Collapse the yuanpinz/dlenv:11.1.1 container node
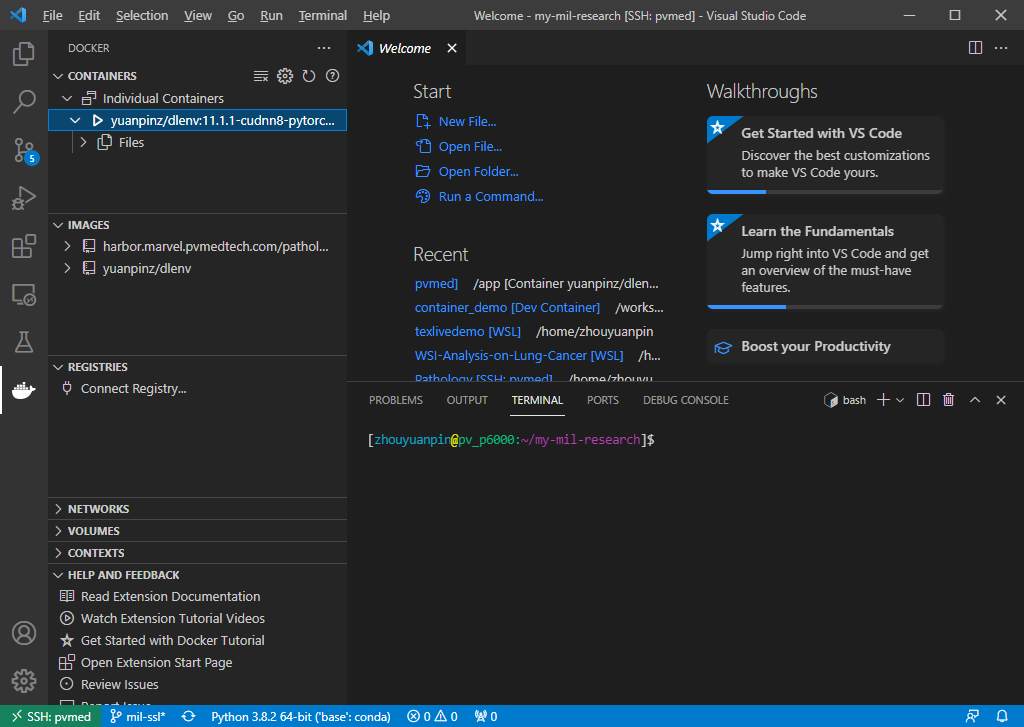Viewport: 1024px width, 727px height. click(75, 120)
